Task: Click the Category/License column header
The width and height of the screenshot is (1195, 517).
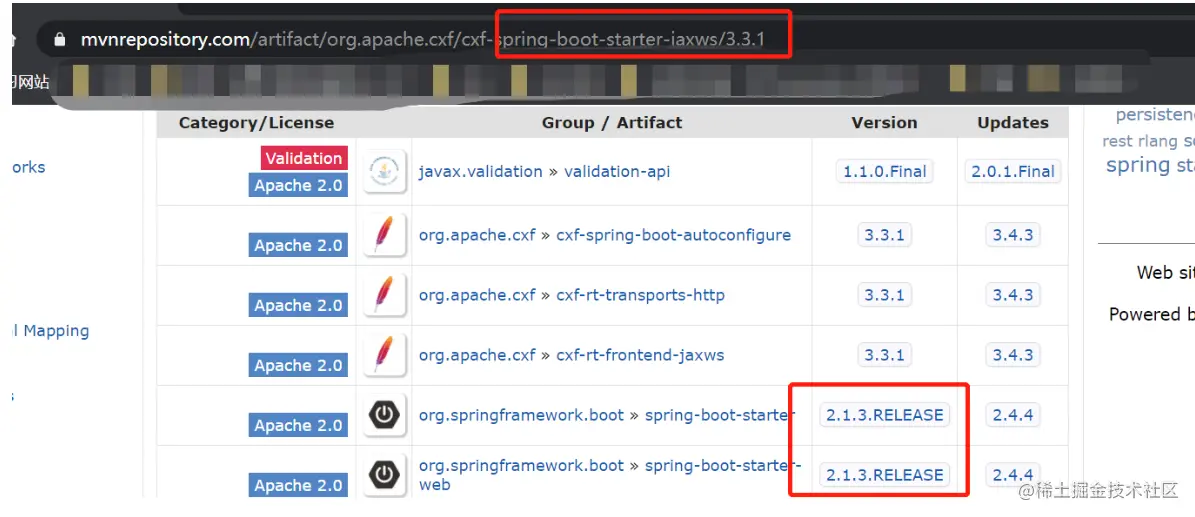Action: (x=256, y=123)
